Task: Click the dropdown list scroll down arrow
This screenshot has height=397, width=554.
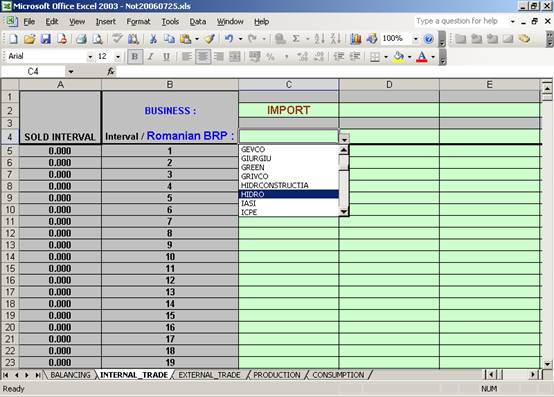Action: [344, 212]
